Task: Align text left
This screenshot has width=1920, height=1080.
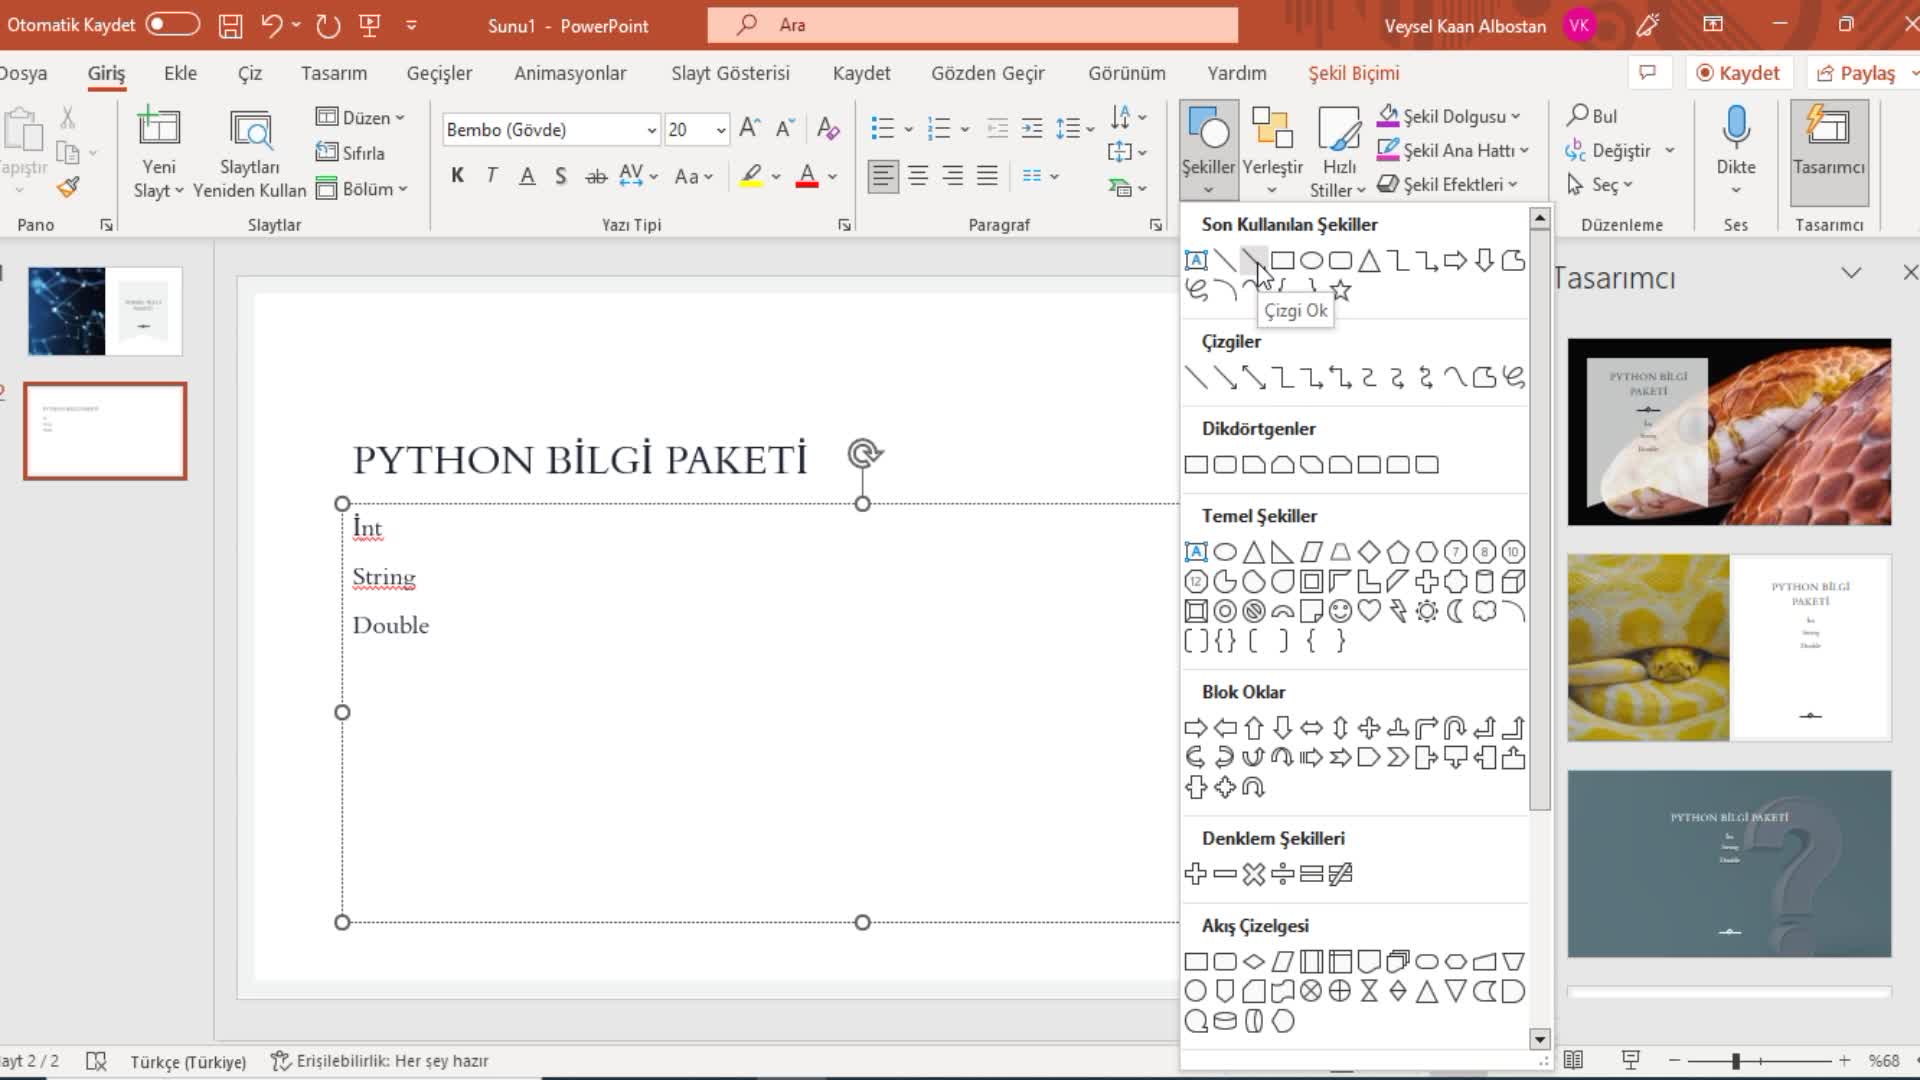Action: click(882, 176)
